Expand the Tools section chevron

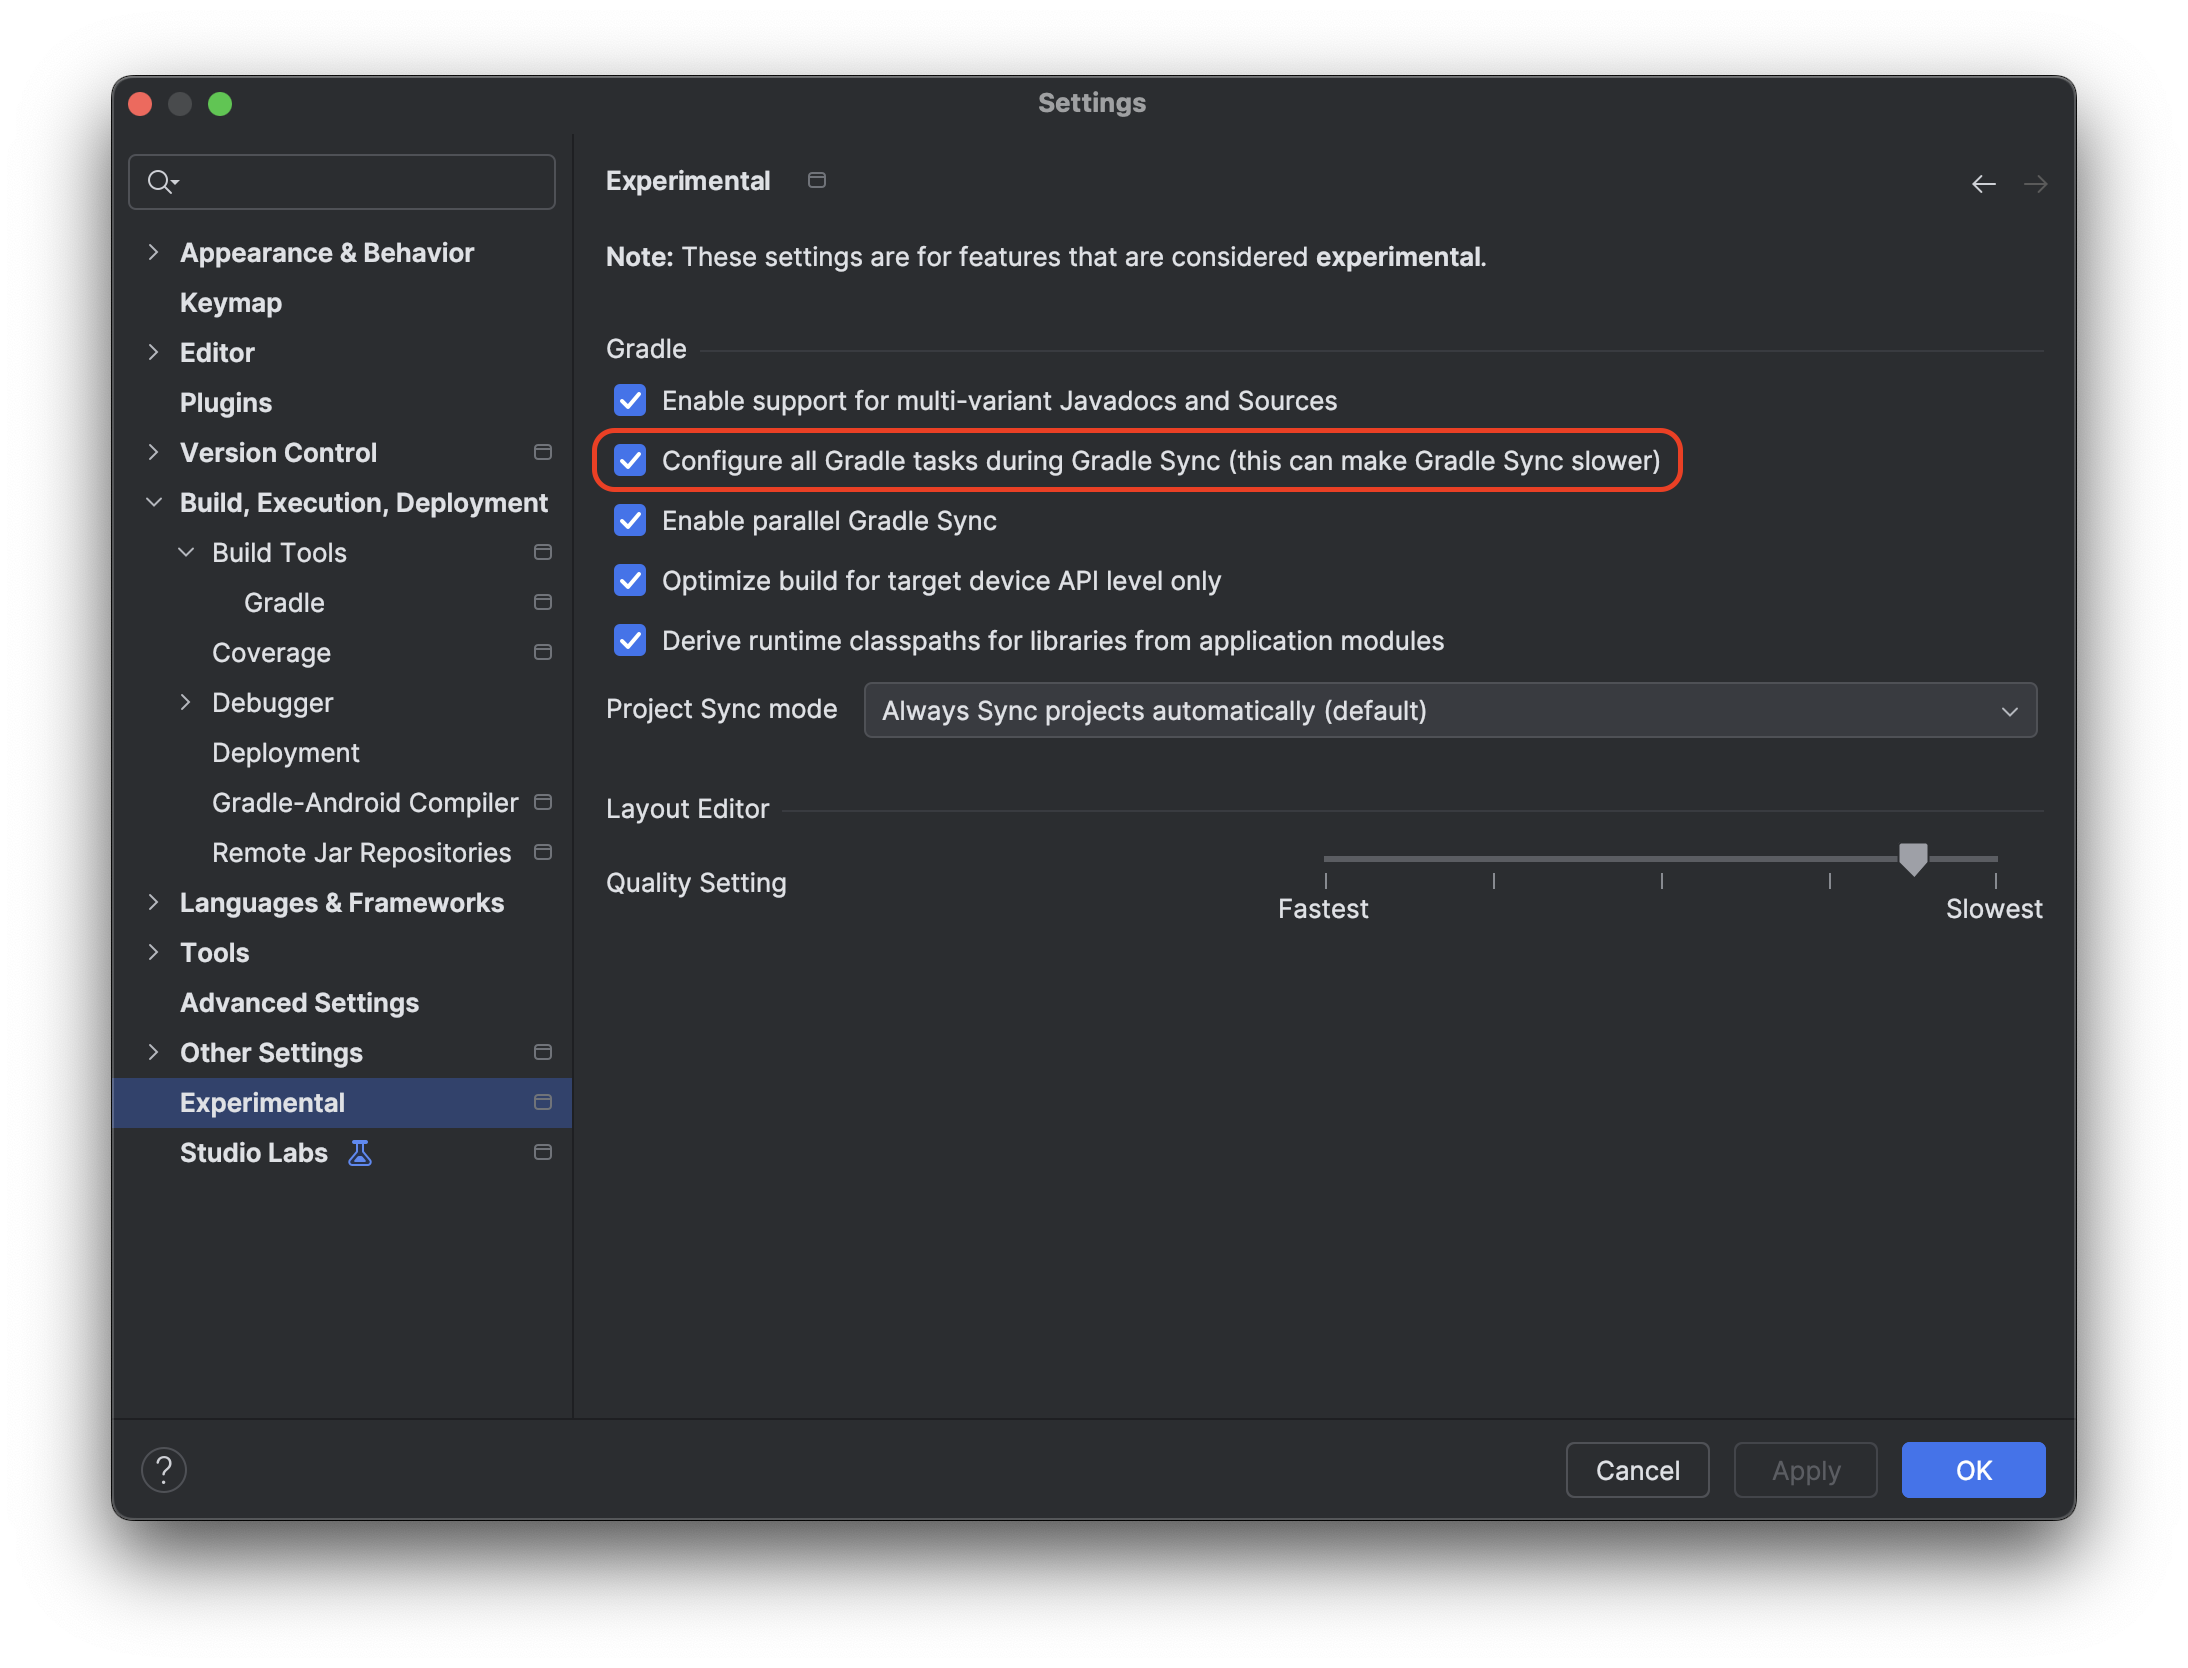click(x=153, y=952)
